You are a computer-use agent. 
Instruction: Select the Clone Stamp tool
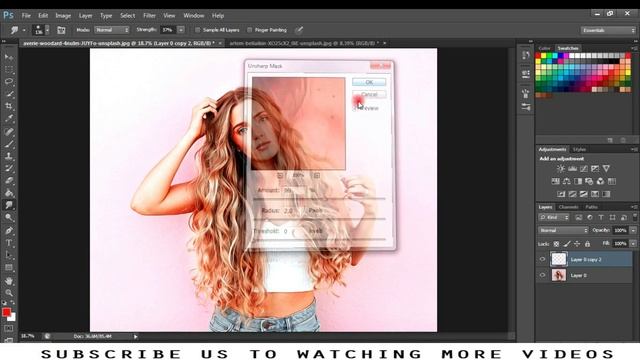pyautogui.click(x=9, y=156)
